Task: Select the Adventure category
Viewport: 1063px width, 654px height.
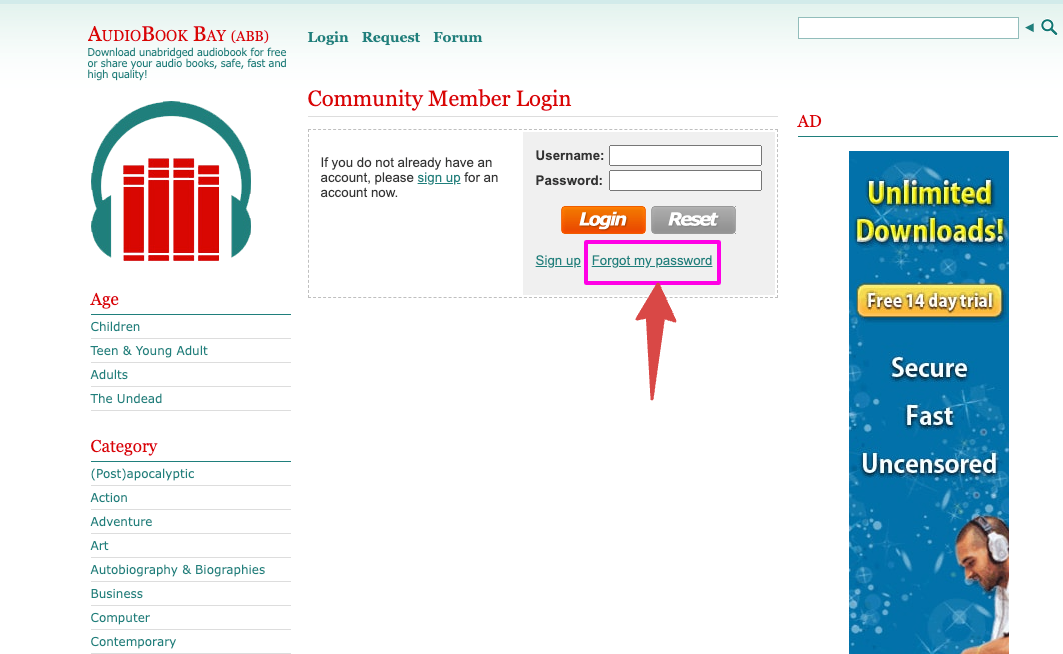Action: pyautogui.click(x=121, y=522)
